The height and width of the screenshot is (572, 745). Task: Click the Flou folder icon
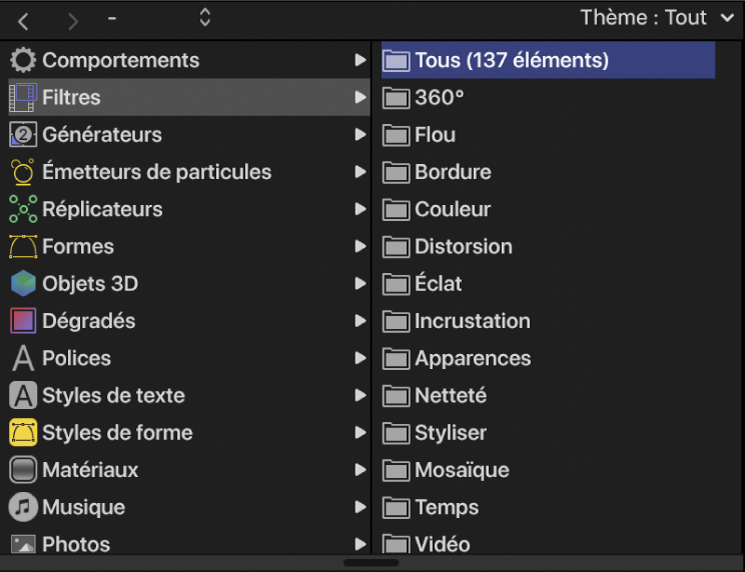point(396,135)
